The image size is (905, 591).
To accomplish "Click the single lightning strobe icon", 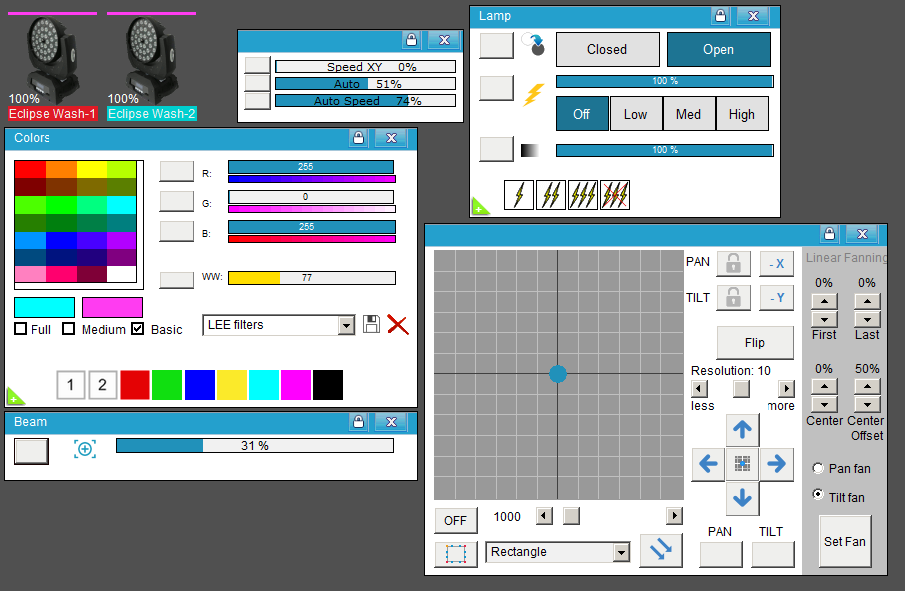I will point(519,194).
